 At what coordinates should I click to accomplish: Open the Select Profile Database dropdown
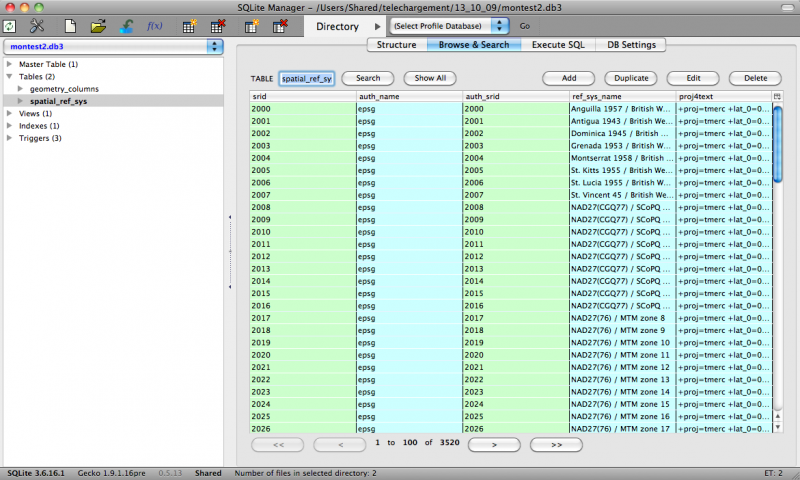click(x=449, y=26)
